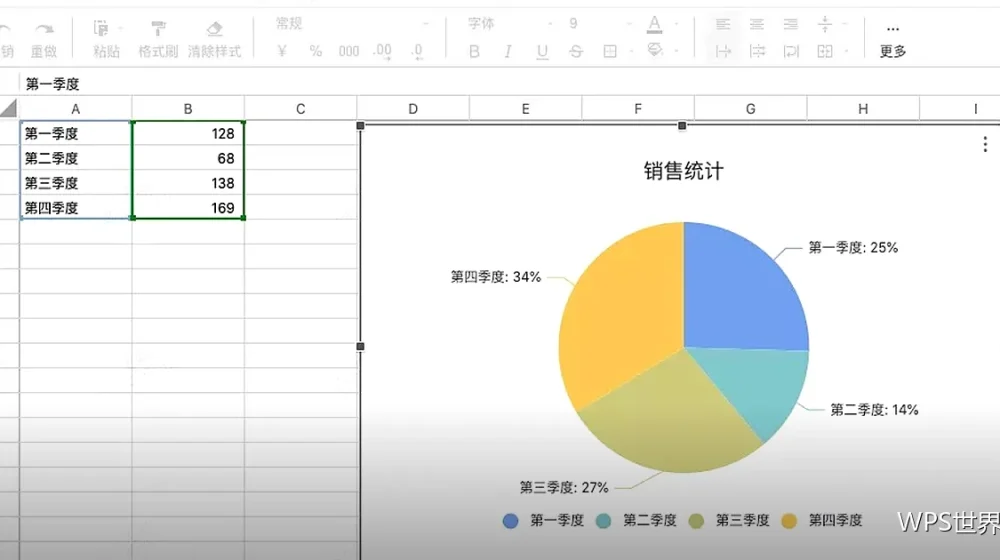Open the number format 常规 dropdown

click(x=352, y=24)
